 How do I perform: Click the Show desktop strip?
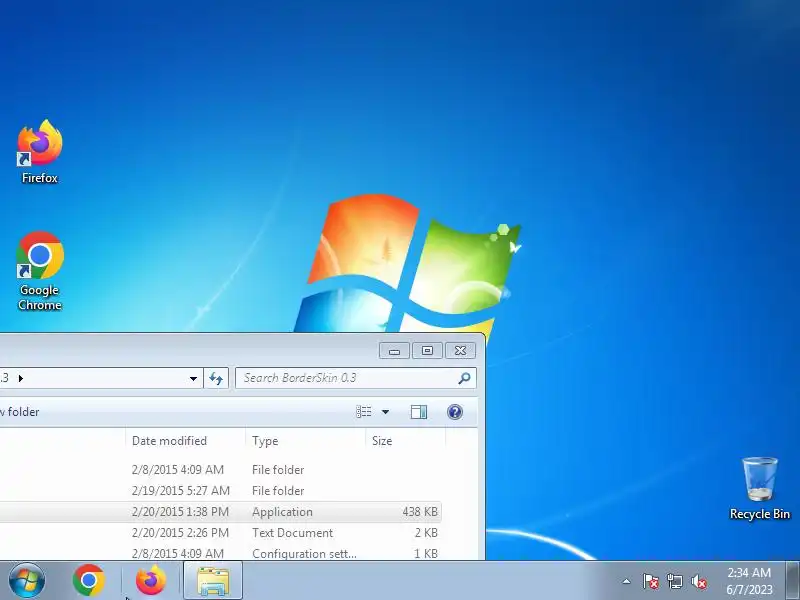(792, 581)
